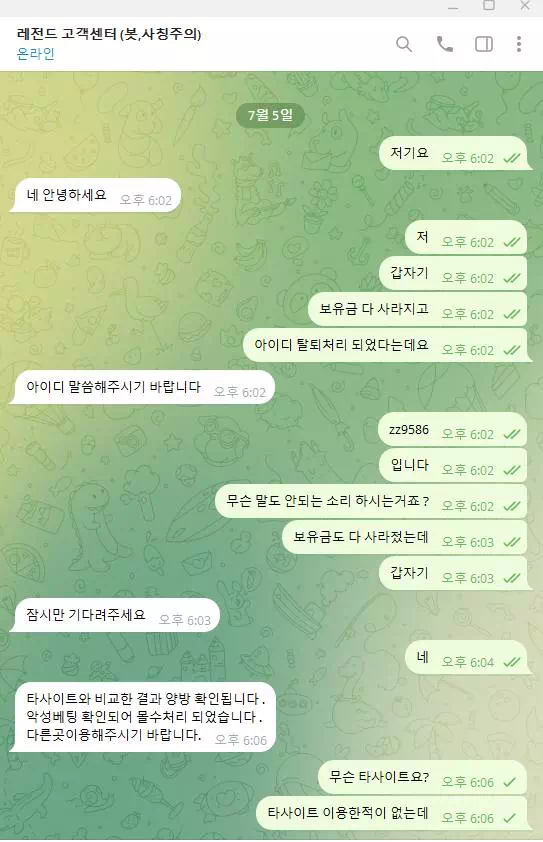
Task: Open the three-dot more options menu
Action: tap(519, 44)
